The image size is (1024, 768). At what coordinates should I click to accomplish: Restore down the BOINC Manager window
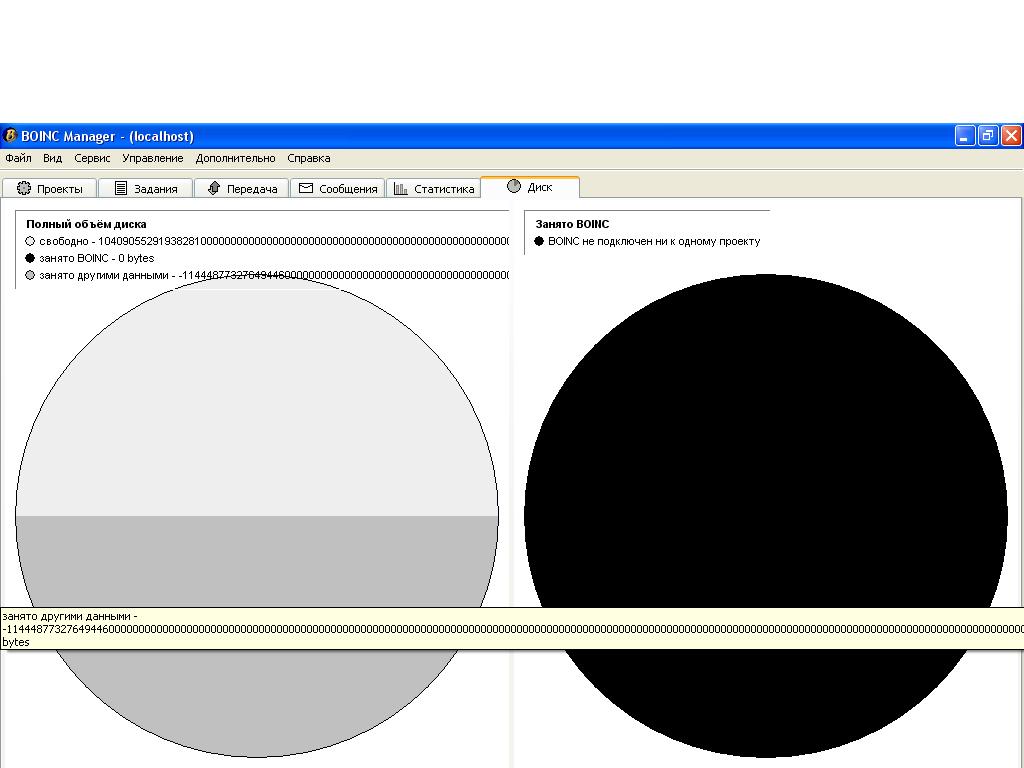click(x=987, y=136)
